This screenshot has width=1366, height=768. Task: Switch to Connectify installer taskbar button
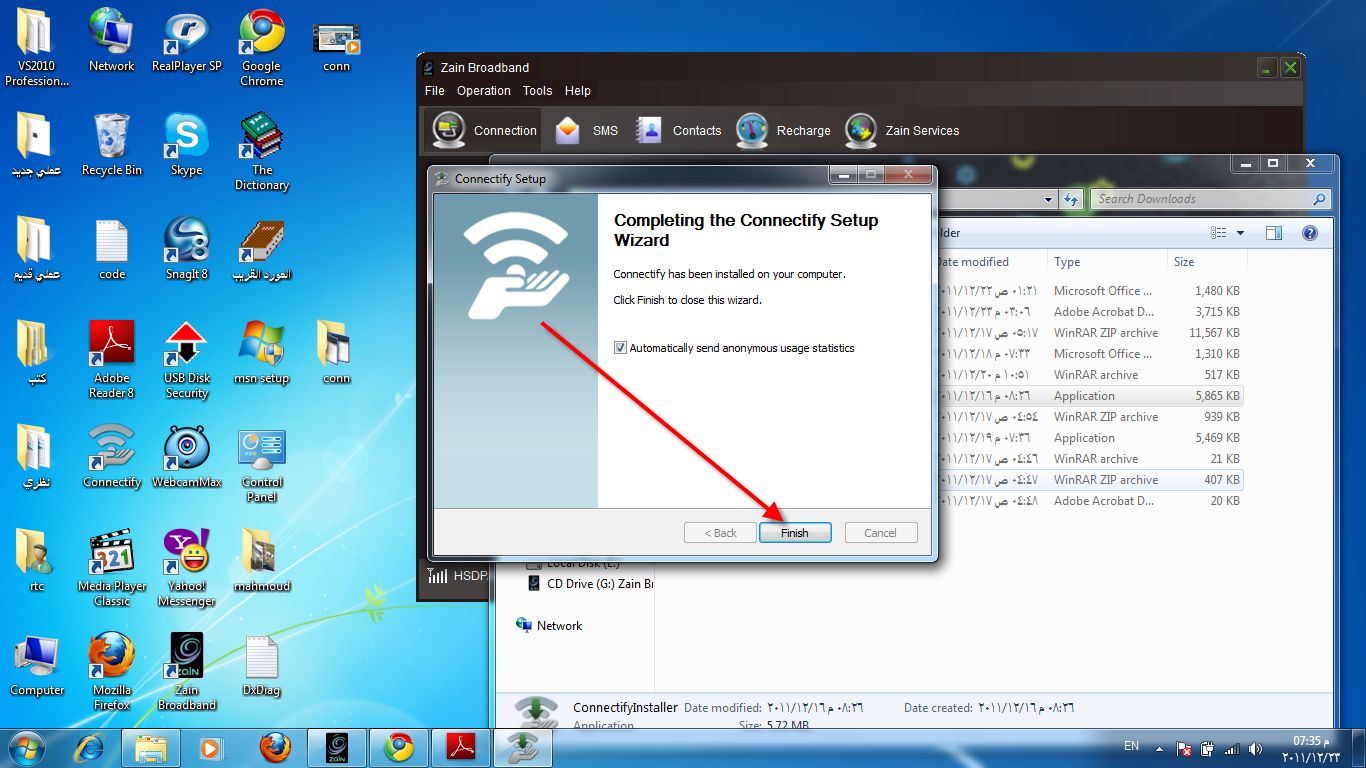pos(523,747)
